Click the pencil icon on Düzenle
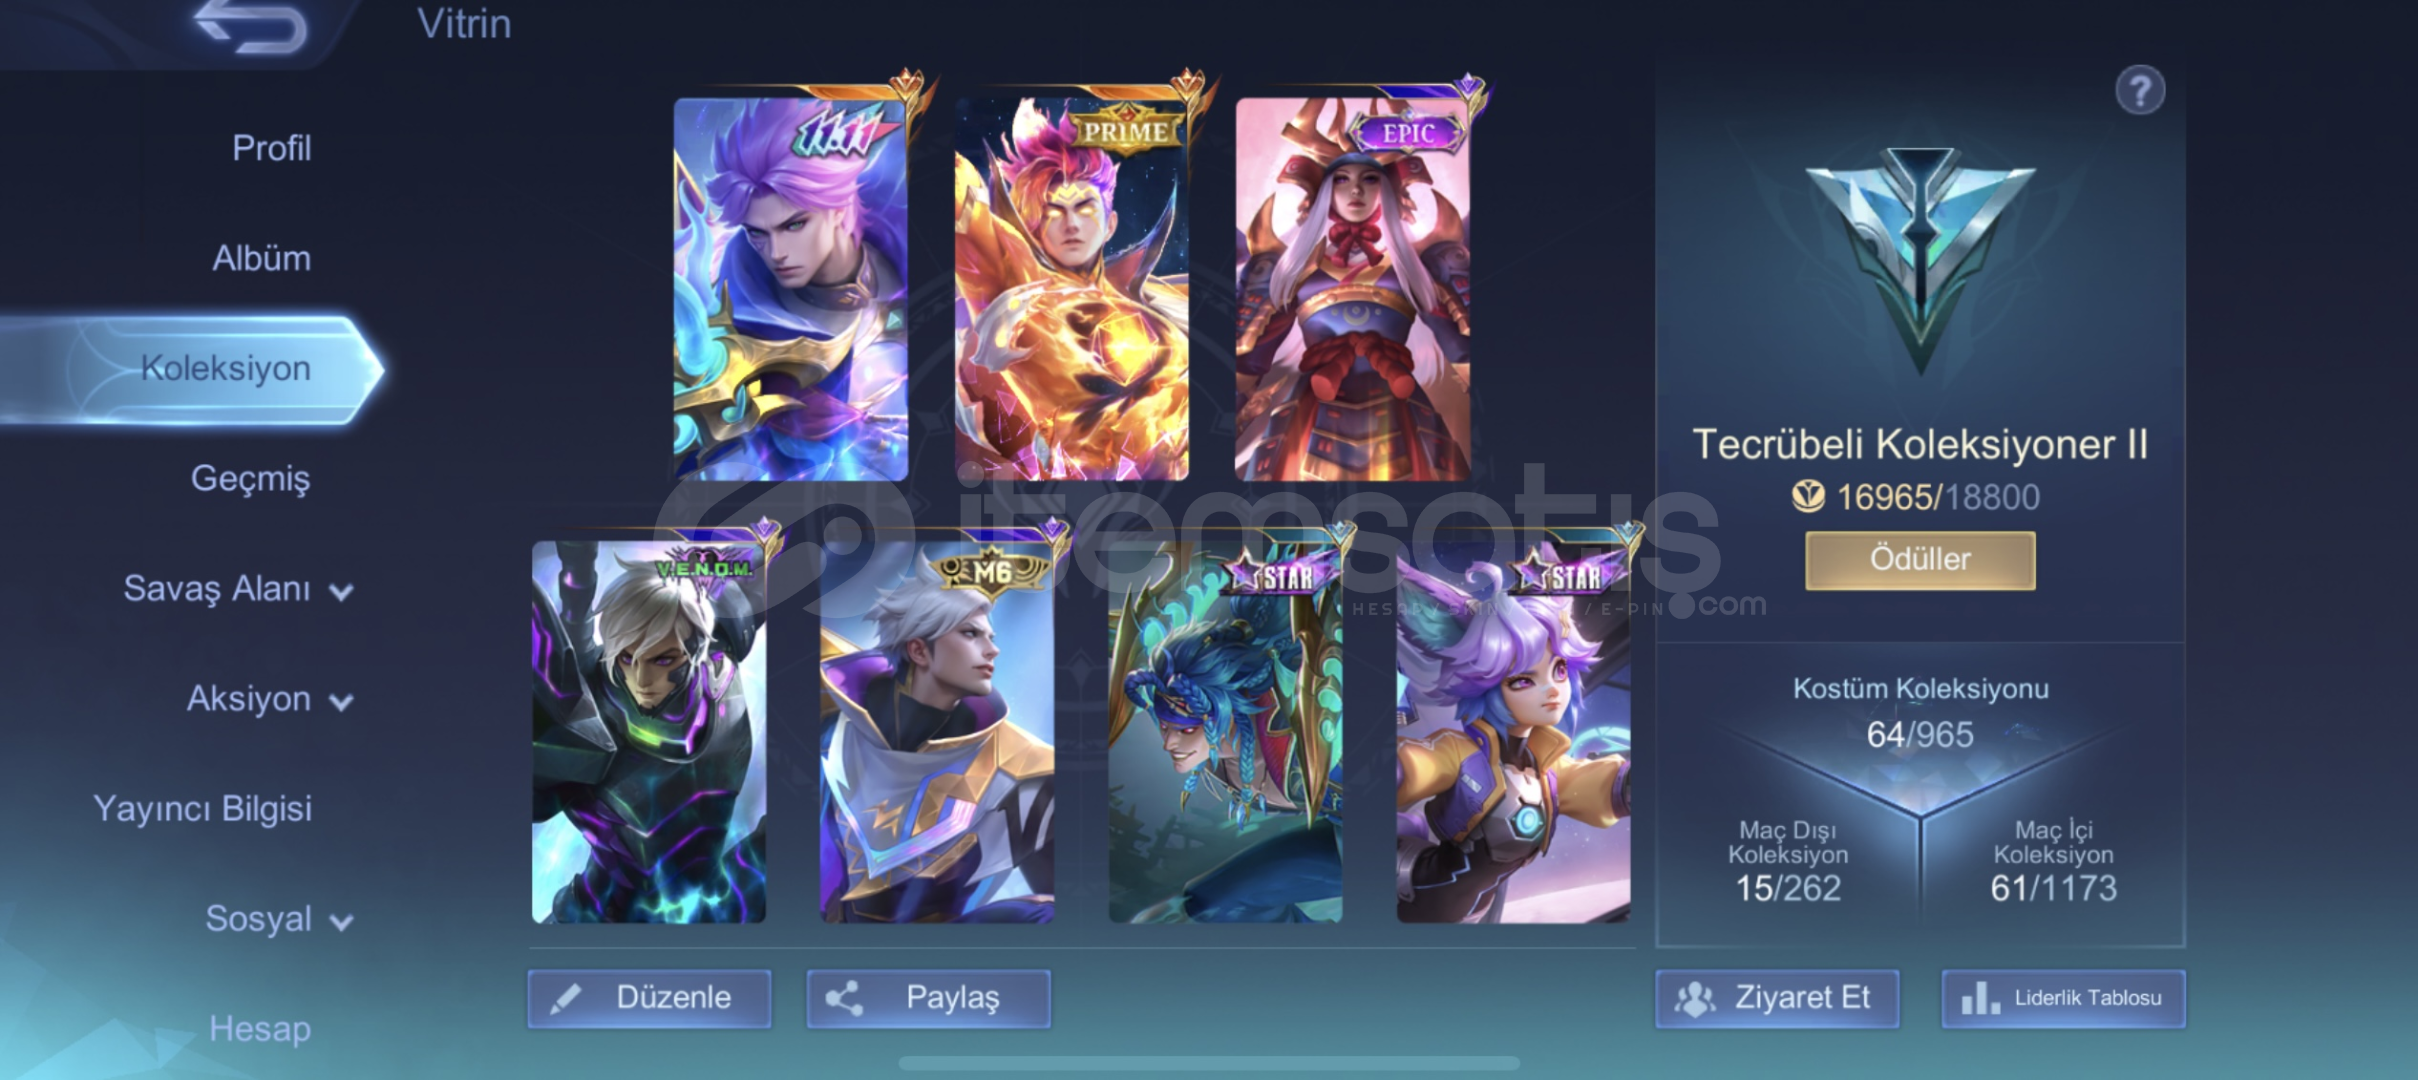The width and height of the screenshot is (2418, 1080). [x=565, y=998]
